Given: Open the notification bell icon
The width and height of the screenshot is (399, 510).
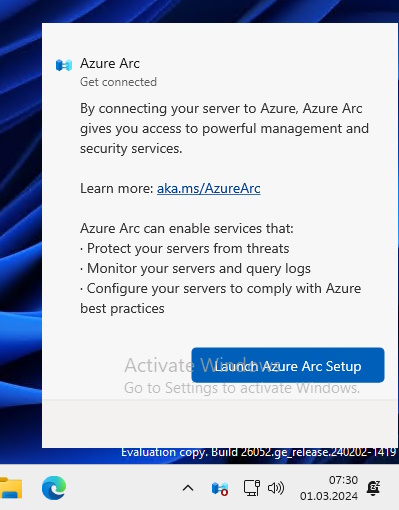Looking at the screenshot, I should point(373,488).
